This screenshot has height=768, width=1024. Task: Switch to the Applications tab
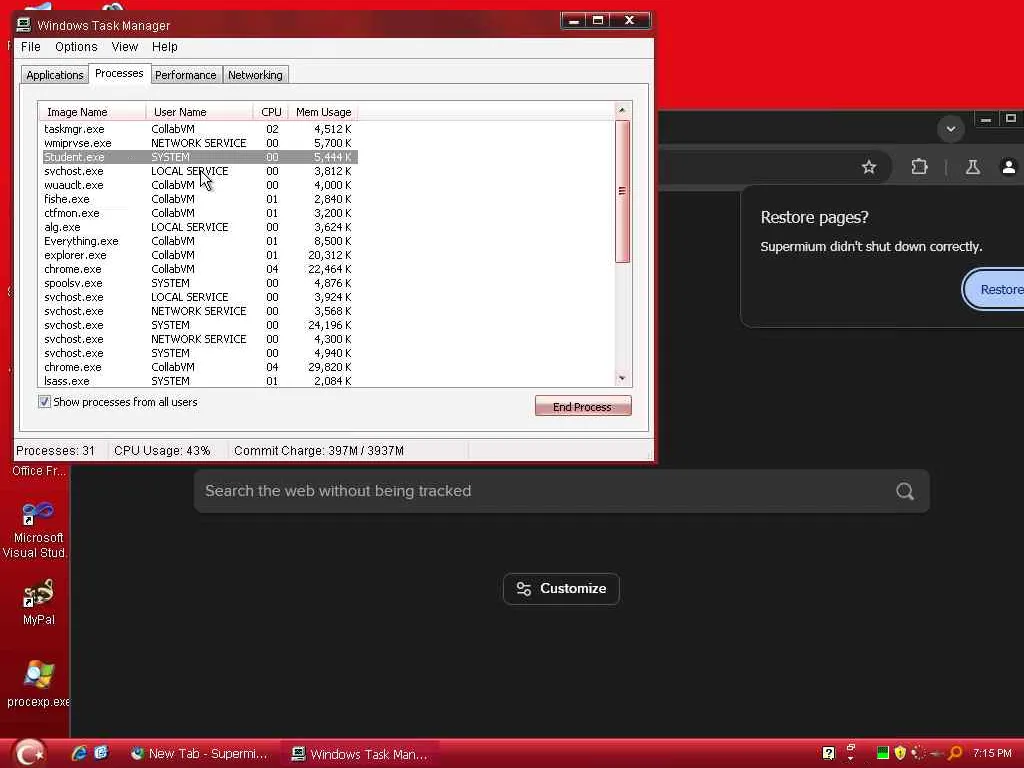54,75
